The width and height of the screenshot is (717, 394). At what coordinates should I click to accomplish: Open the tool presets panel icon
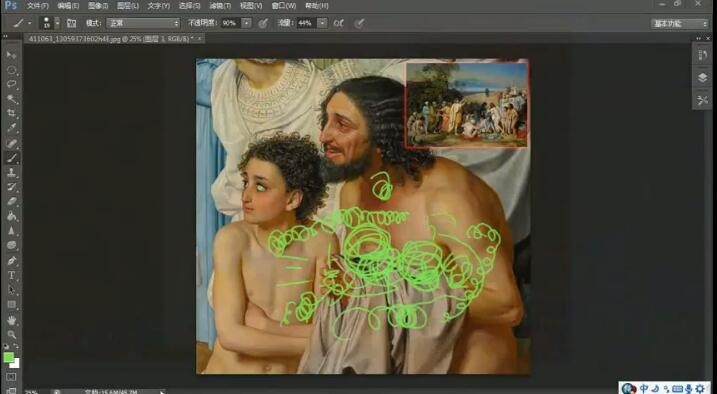[x=702, y=100]
